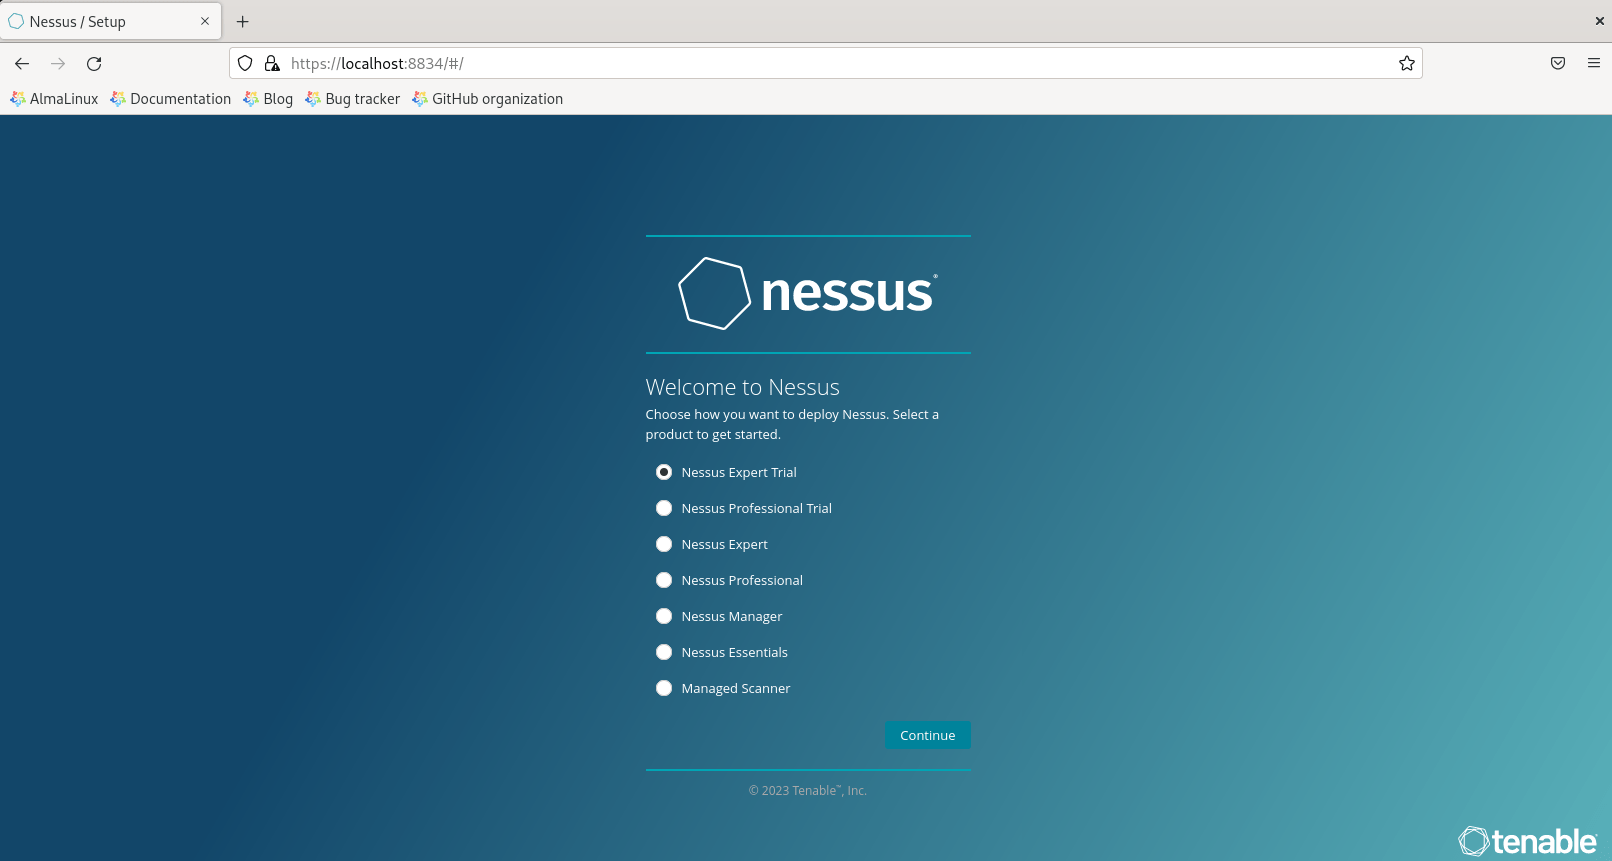View site security lock information
Screen dimensions: 1612x861
pos(272,64)
